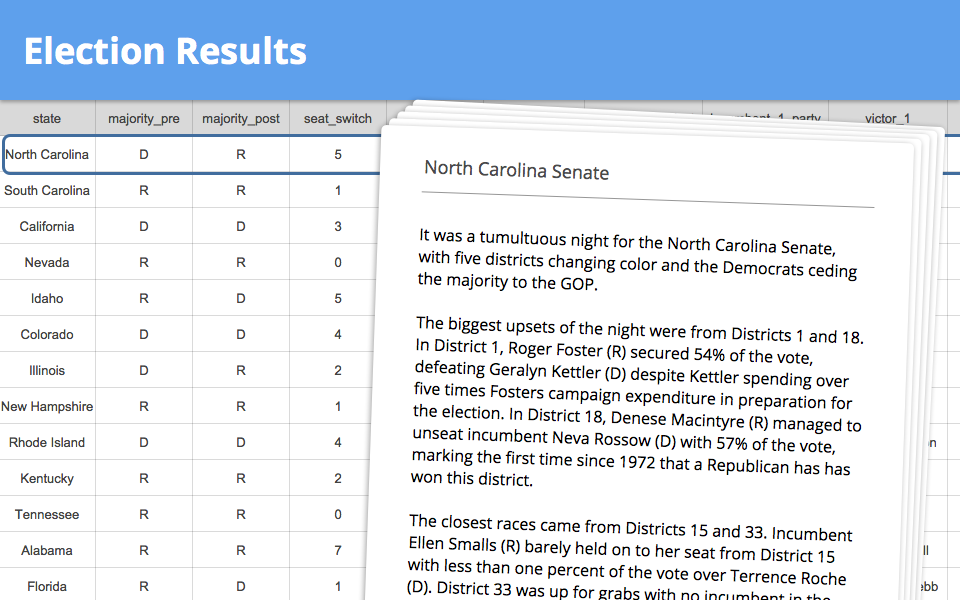Select Idaho's majority_post value D

click(241, 298)
